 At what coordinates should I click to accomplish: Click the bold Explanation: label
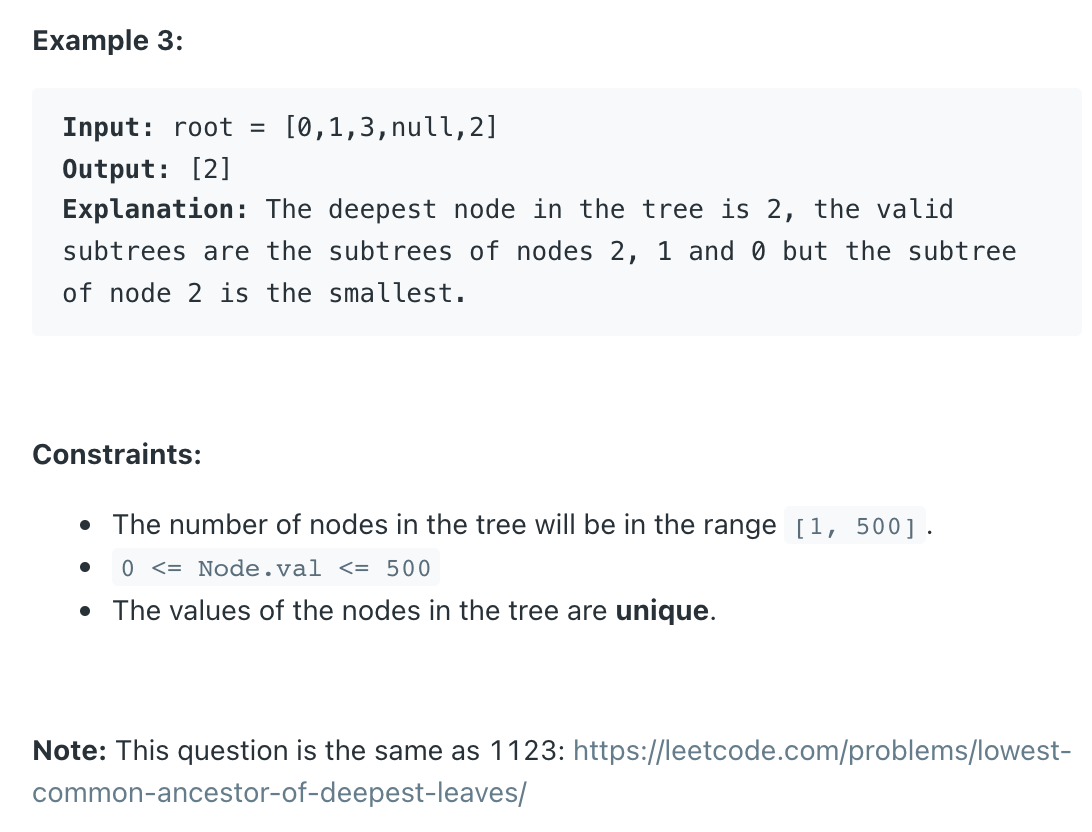(155, 210)
